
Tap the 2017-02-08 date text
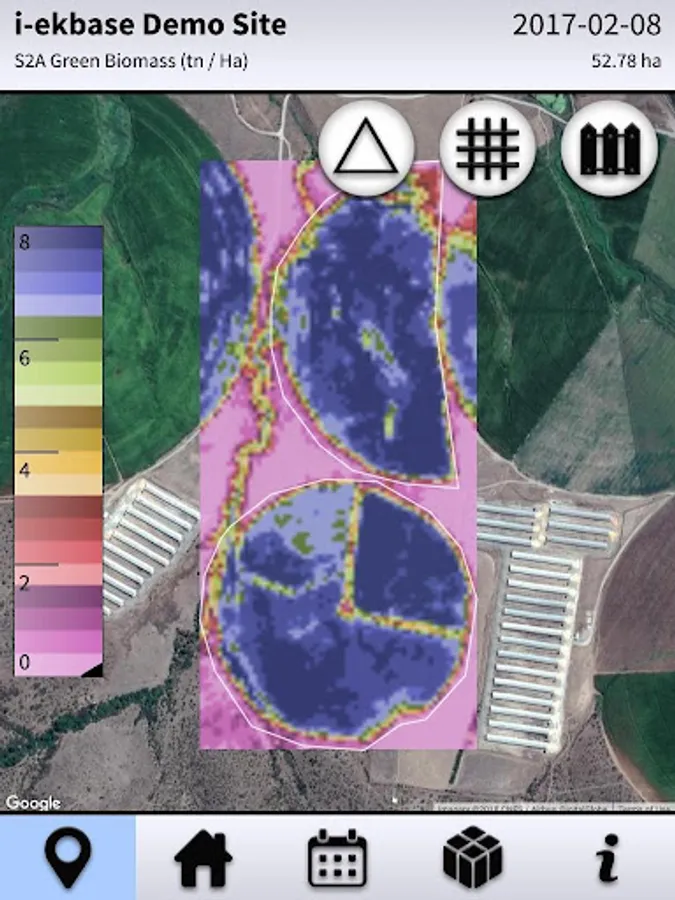coord(587,25)
